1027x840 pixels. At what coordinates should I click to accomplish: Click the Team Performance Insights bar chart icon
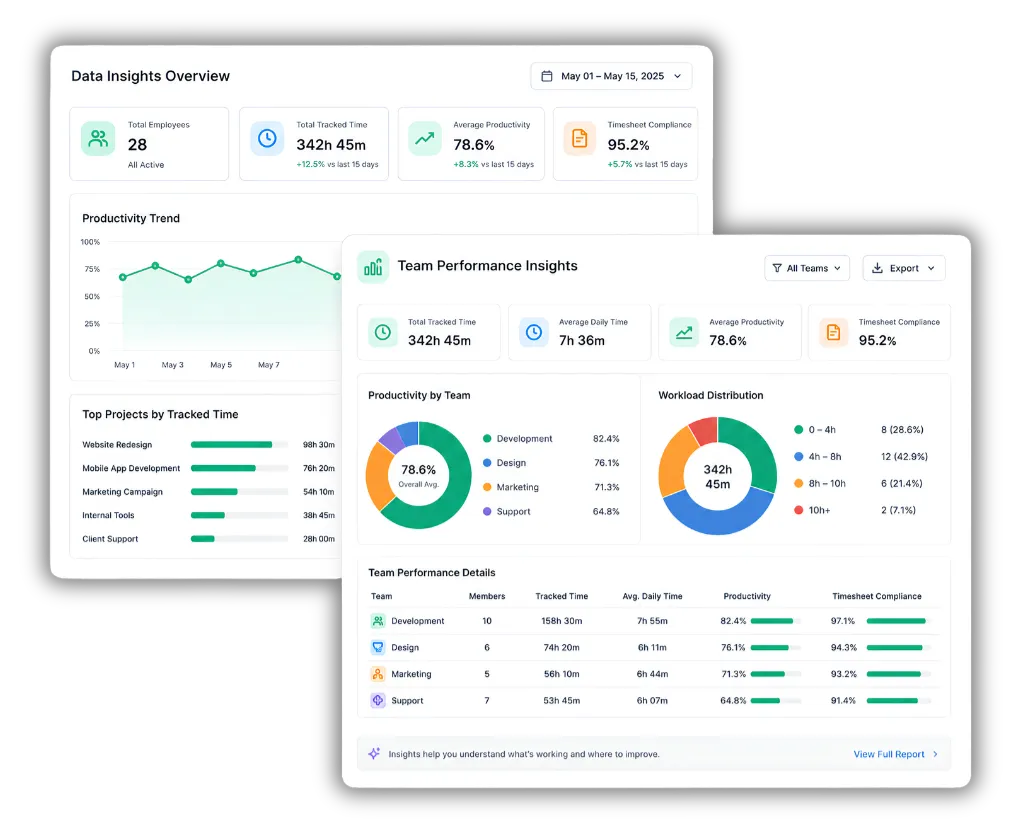click(373, 267)
